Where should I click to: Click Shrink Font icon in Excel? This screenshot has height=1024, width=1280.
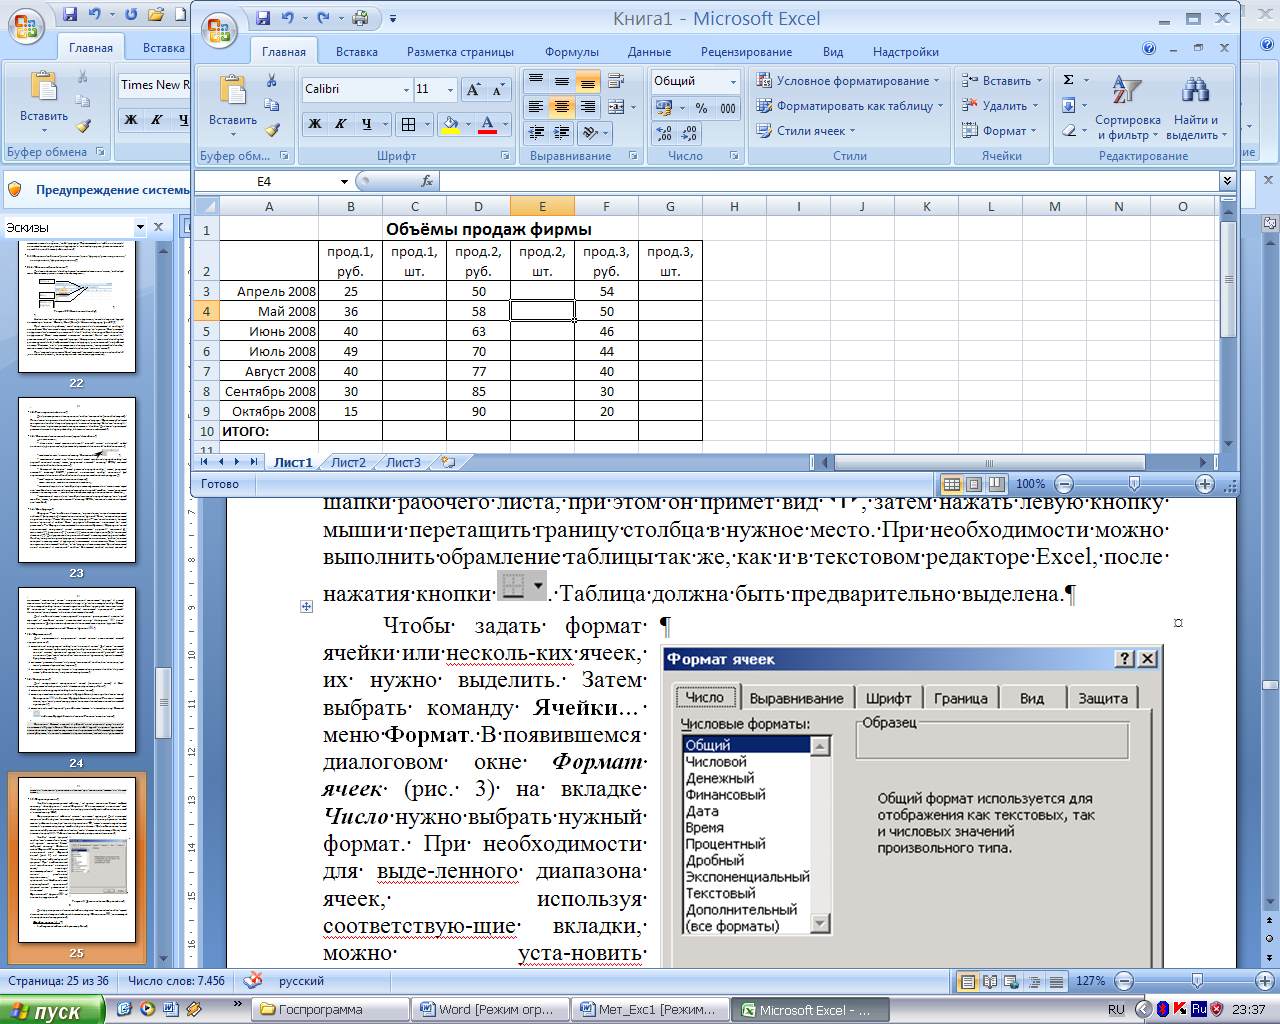498,90
